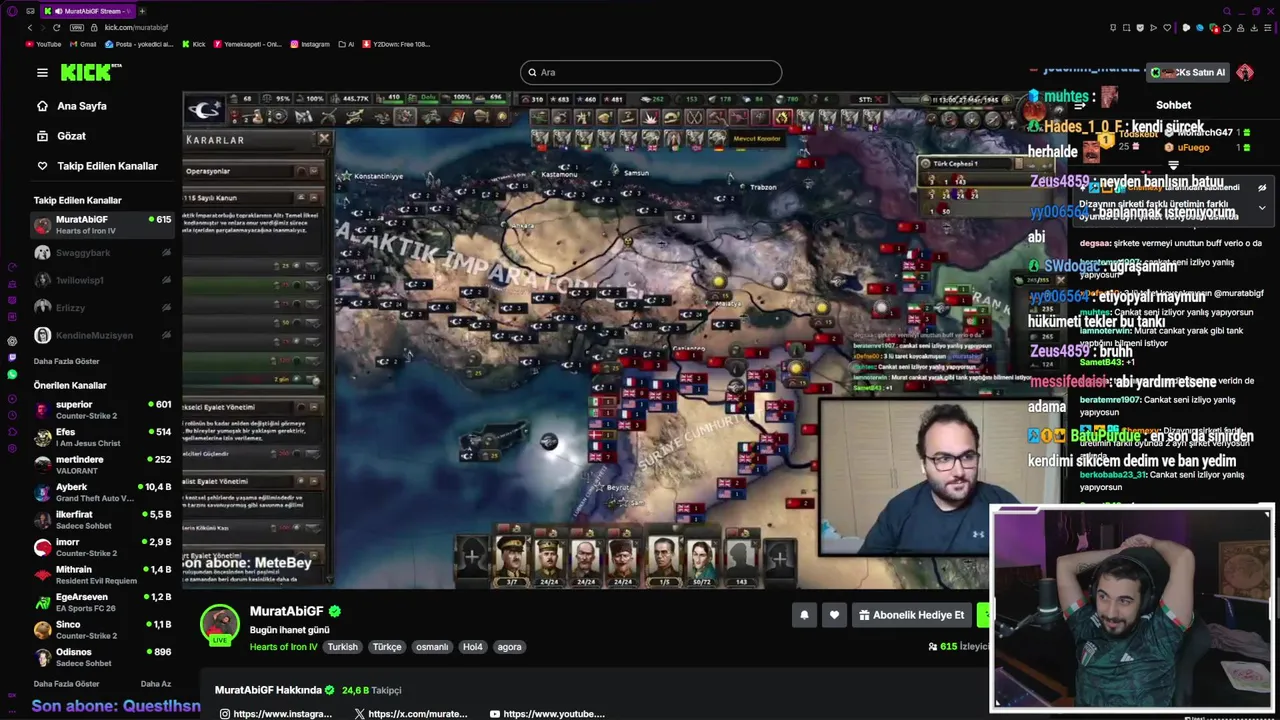1280x720 pixels.
Task: Open the Yemeksepeti bookmark
Action: [x=246, y=44]
